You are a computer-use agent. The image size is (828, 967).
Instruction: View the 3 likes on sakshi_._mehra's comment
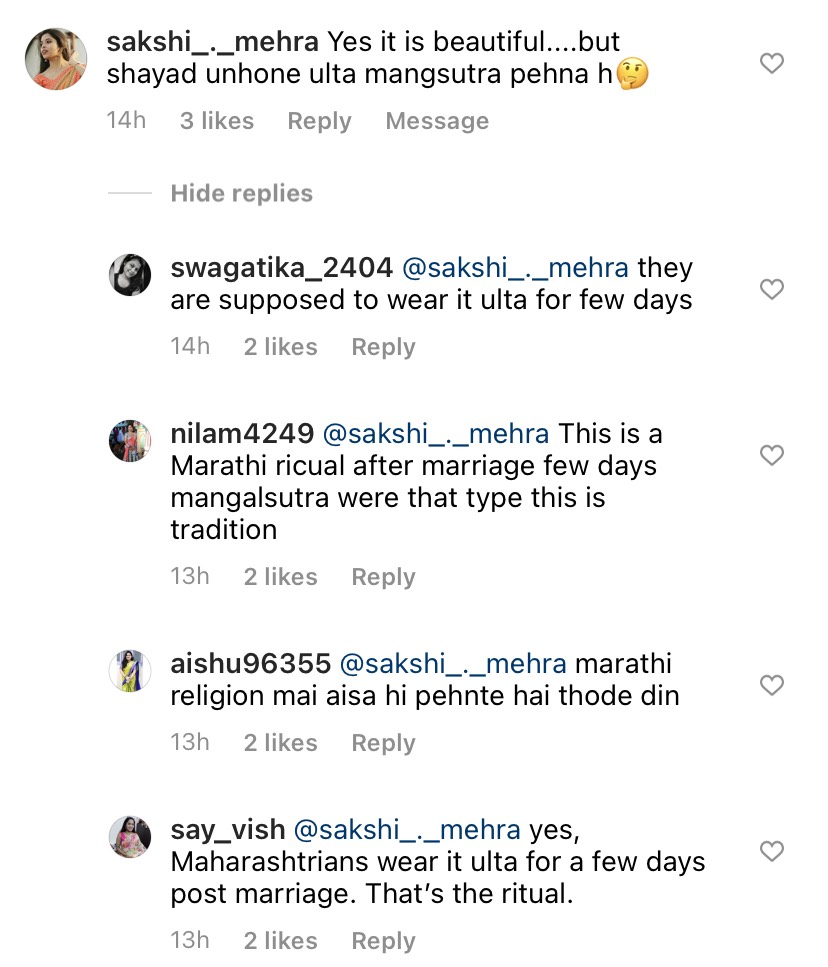point(217,121)
